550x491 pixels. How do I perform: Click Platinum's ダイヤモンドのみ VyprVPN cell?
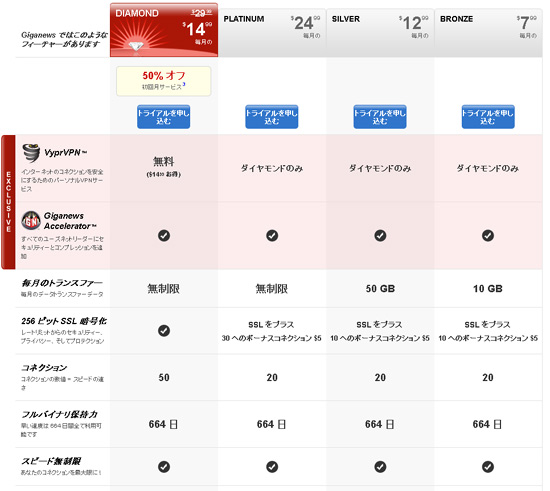[x=272, y=168]
